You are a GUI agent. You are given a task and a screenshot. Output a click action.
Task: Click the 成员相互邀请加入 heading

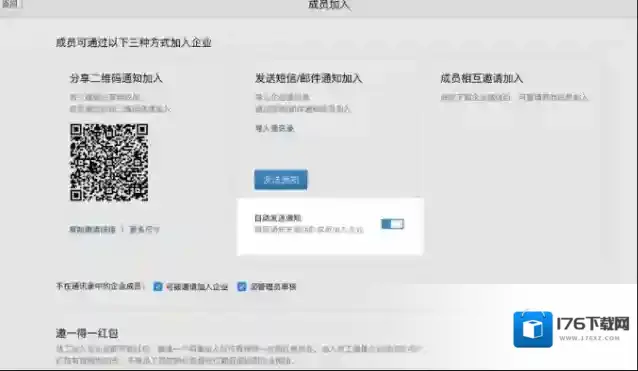(481, 78)
